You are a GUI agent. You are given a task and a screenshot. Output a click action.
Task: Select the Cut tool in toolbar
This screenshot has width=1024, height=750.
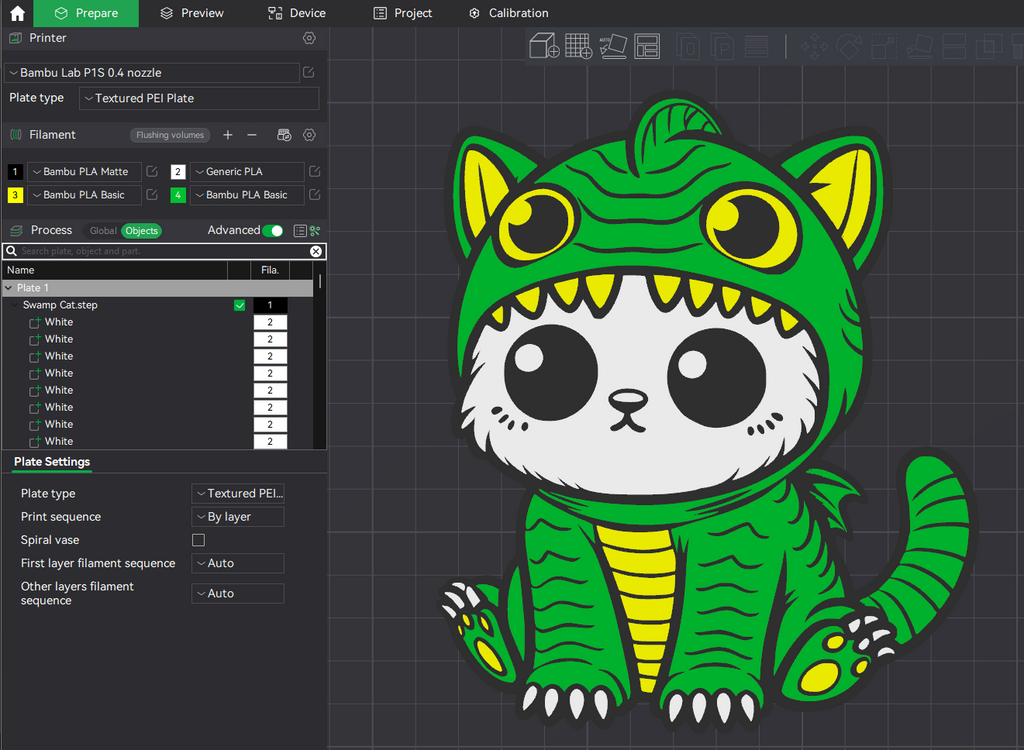pyautogui.click(x=953, y=46)
